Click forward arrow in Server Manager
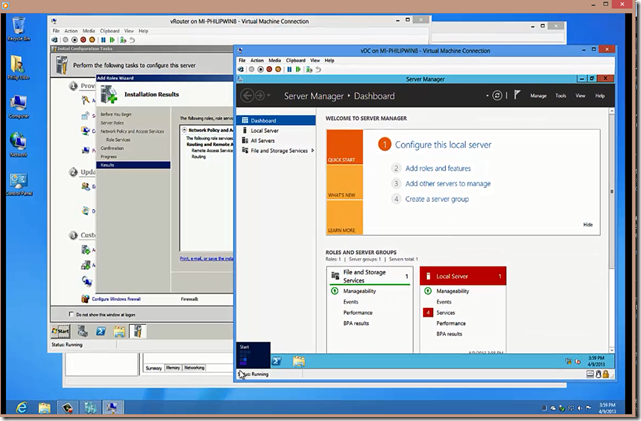The width and height of the screenshot is (641, 421). (x=260, y=96)
